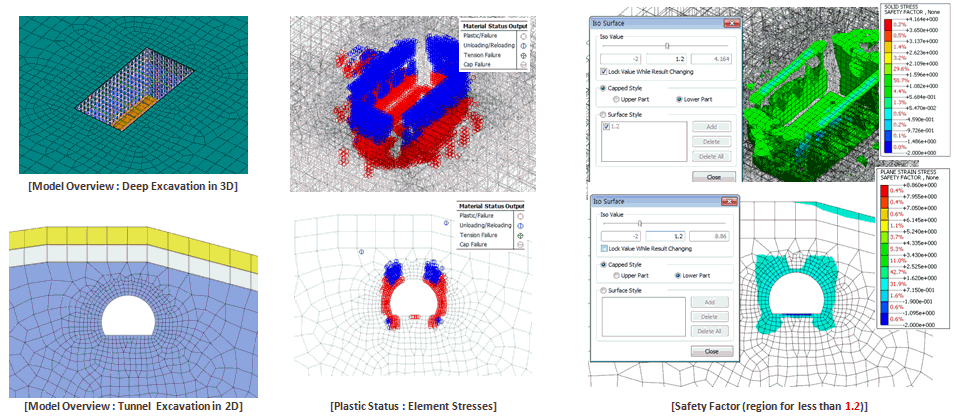The height and width of the screenshot is (419, 954).
Task: Select Lower Part radio in 8.86 Iso Surface dialog
Action: pyautogui.click(x=678, y=275)
